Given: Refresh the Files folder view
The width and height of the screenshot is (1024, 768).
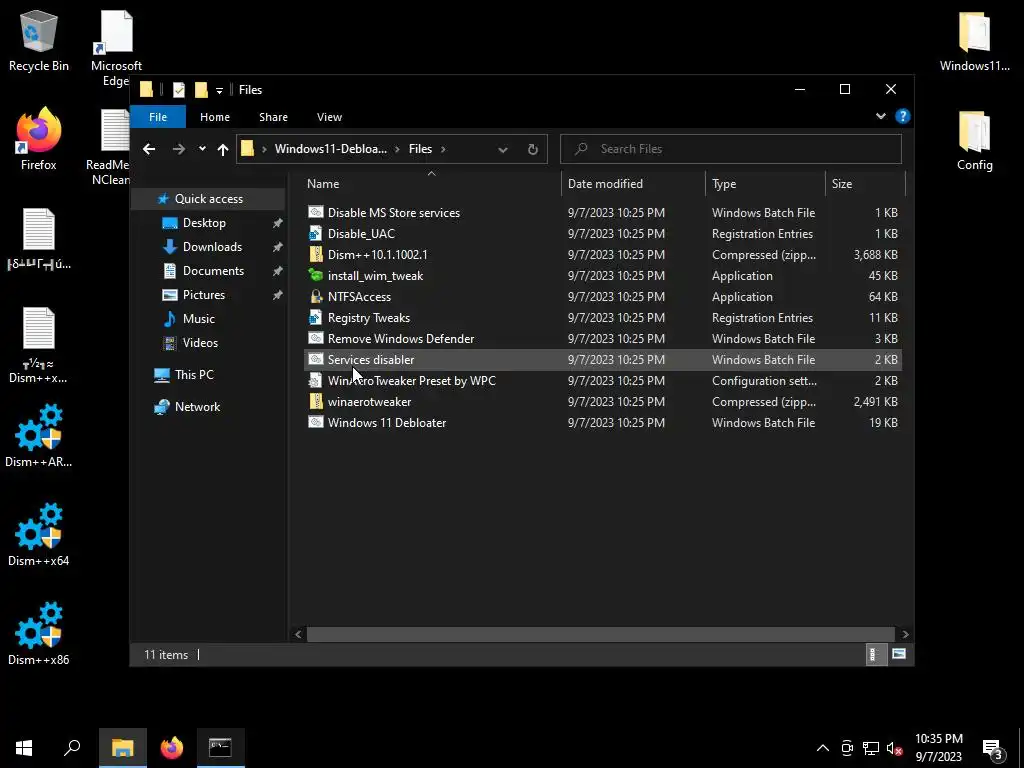Looking at the screenshot, I should [533, 149].
